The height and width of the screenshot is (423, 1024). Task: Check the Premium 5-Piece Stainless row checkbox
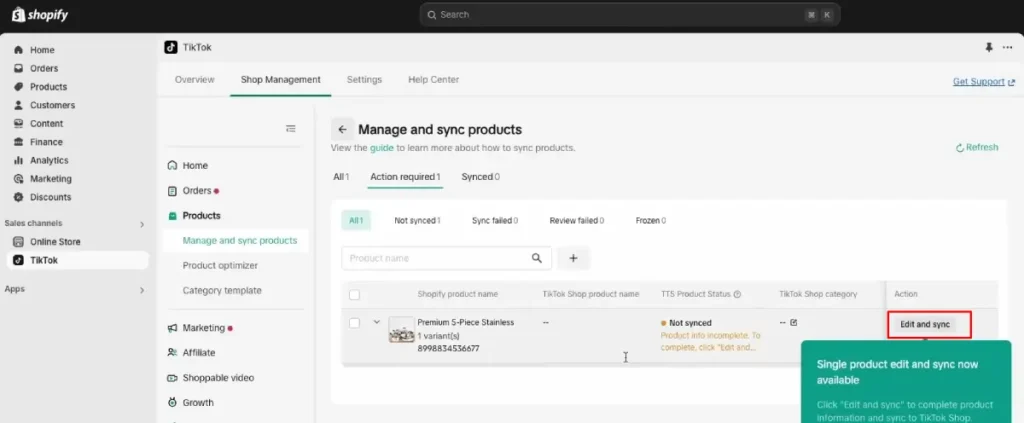[354, 323]
